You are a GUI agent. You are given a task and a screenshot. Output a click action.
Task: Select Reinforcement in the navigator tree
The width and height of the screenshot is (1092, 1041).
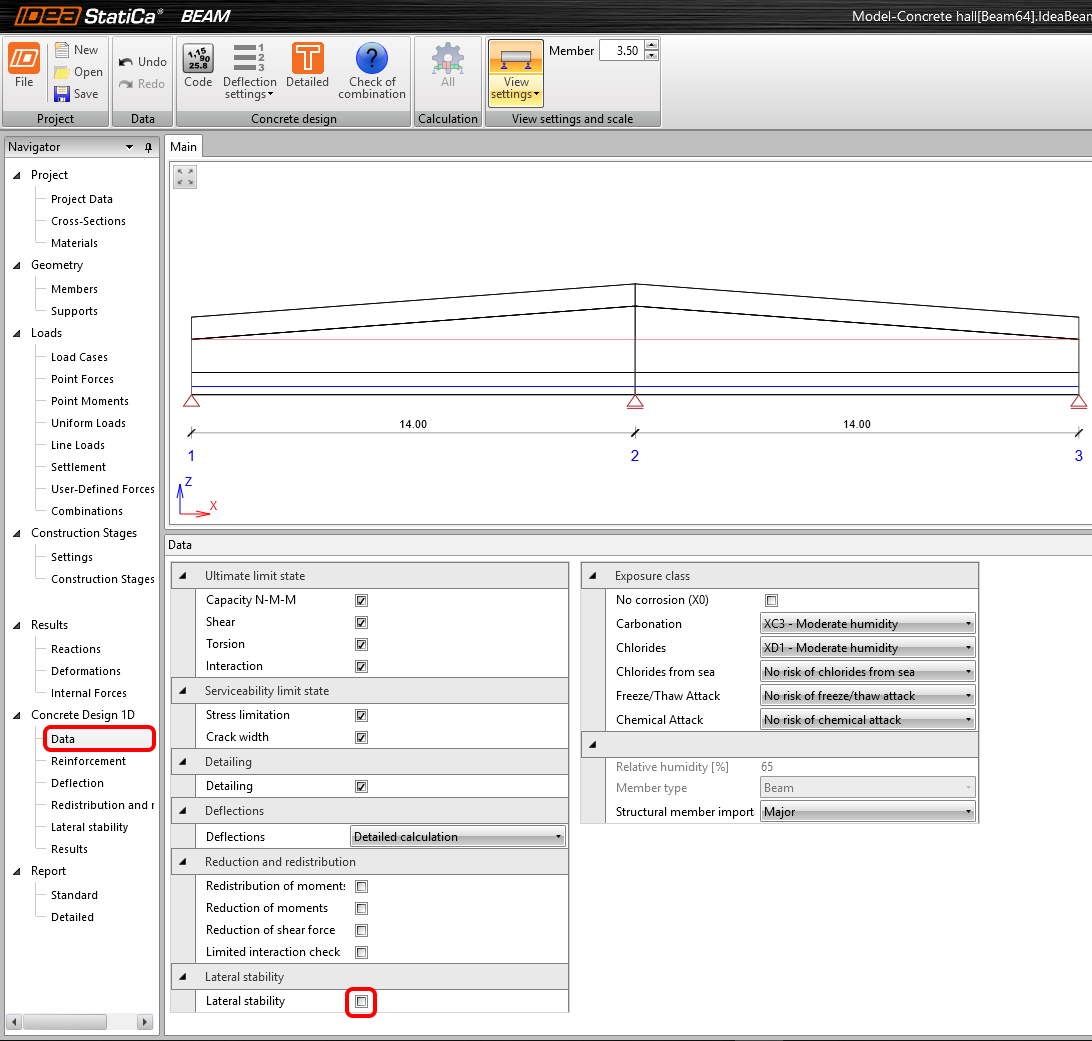(88, 761)
